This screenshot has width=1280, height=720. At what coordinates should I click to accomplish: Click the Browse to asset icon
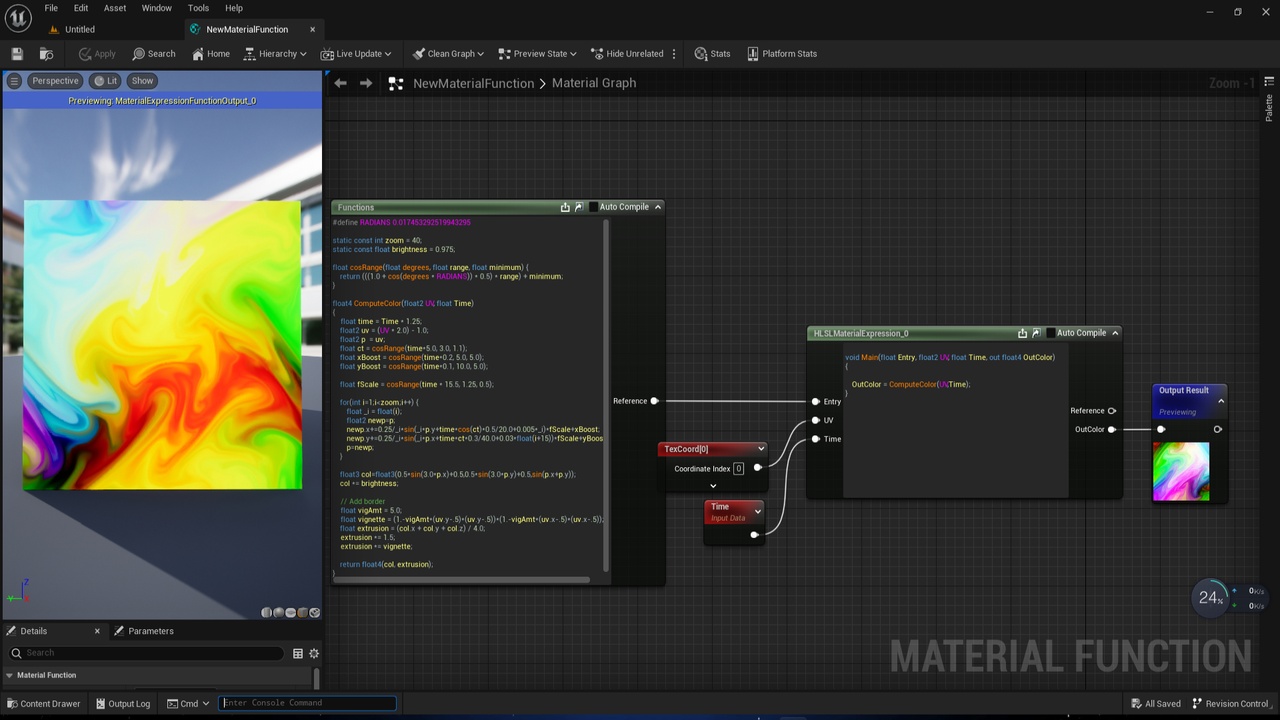click(x=46, y=54)
